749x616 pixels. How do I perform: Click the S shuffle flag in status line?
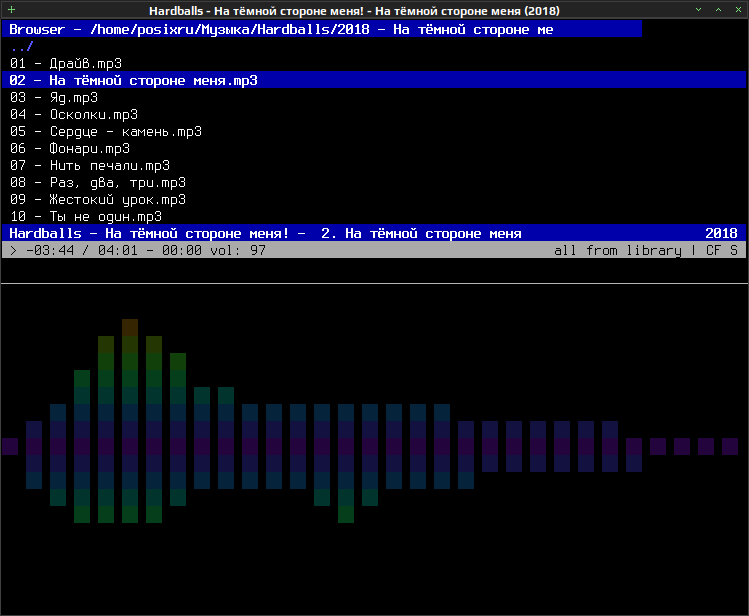click(734, 251)
